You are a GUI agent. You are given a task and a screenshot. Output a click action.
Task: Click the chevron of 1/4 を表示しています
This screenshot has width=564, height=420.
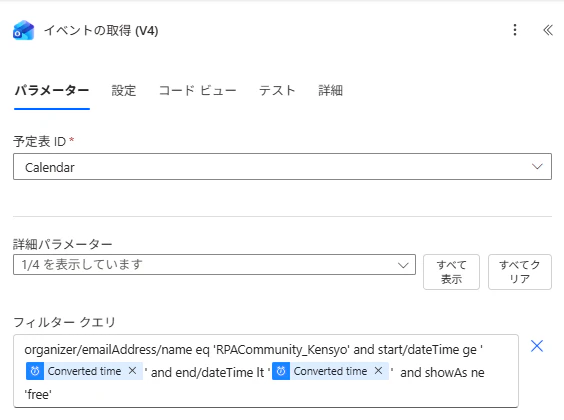tap(403, 265)
